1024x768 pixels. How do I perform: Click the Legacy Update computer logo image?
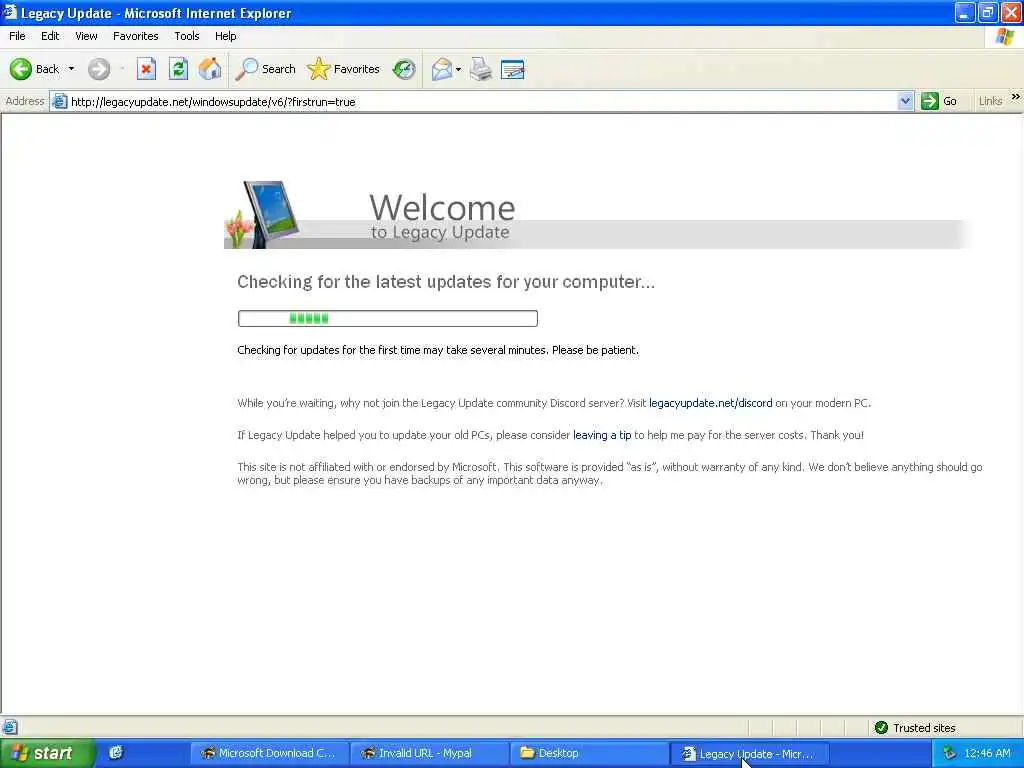[263, 214]
